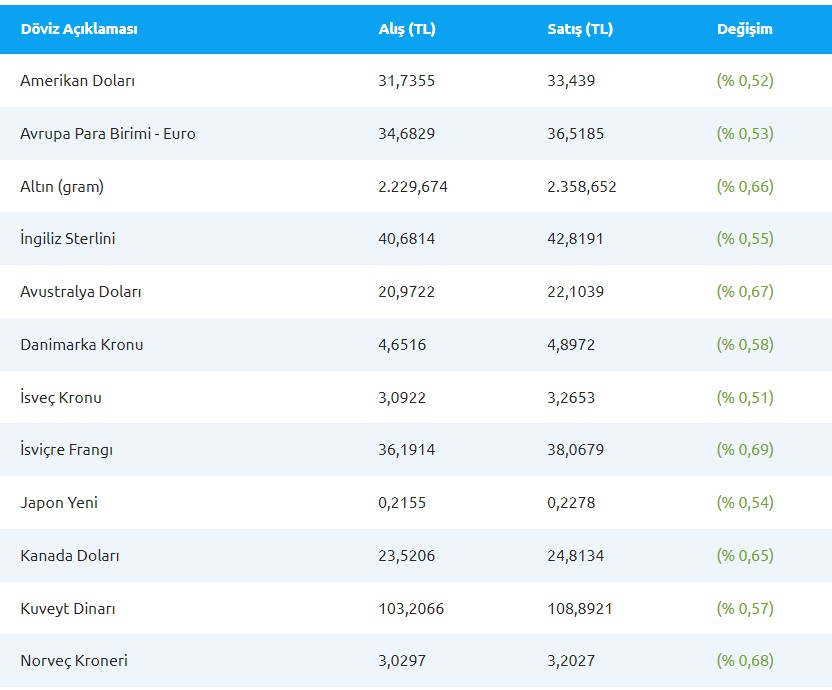Click the Alış (TL) column header
Image resolution: width=832 pixels, height=690 pixels.
pyautogui.click(x=407, y=29)
